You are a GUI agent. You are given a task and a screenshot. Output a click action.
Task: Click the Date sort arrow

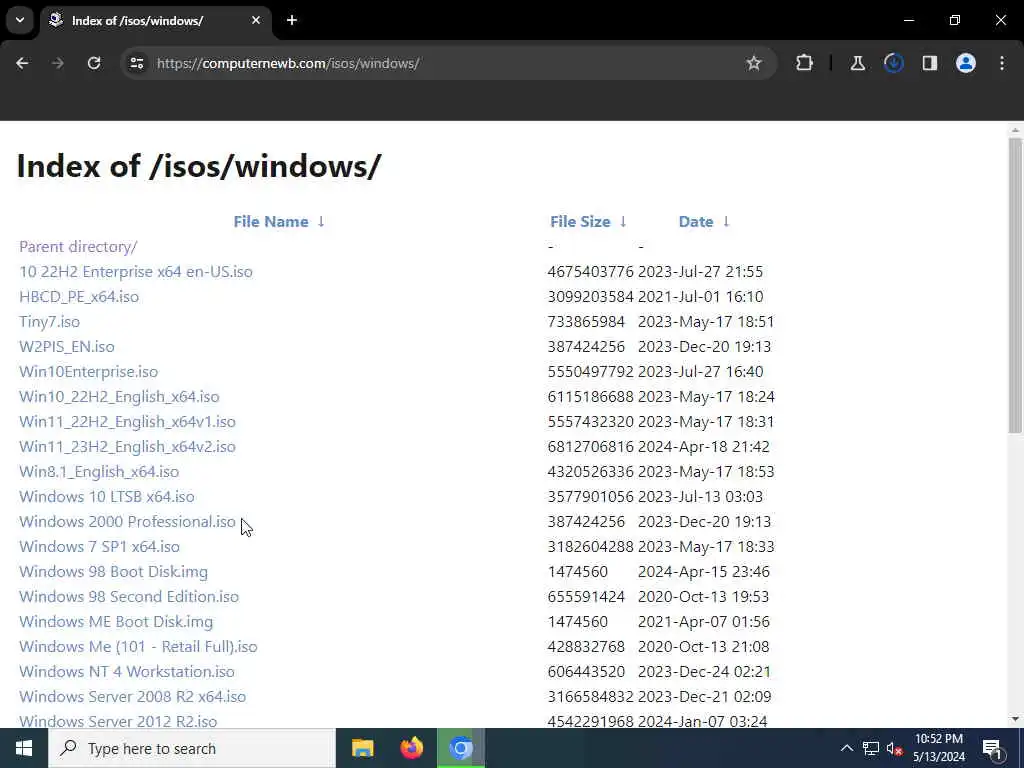[x=726, y=221]
